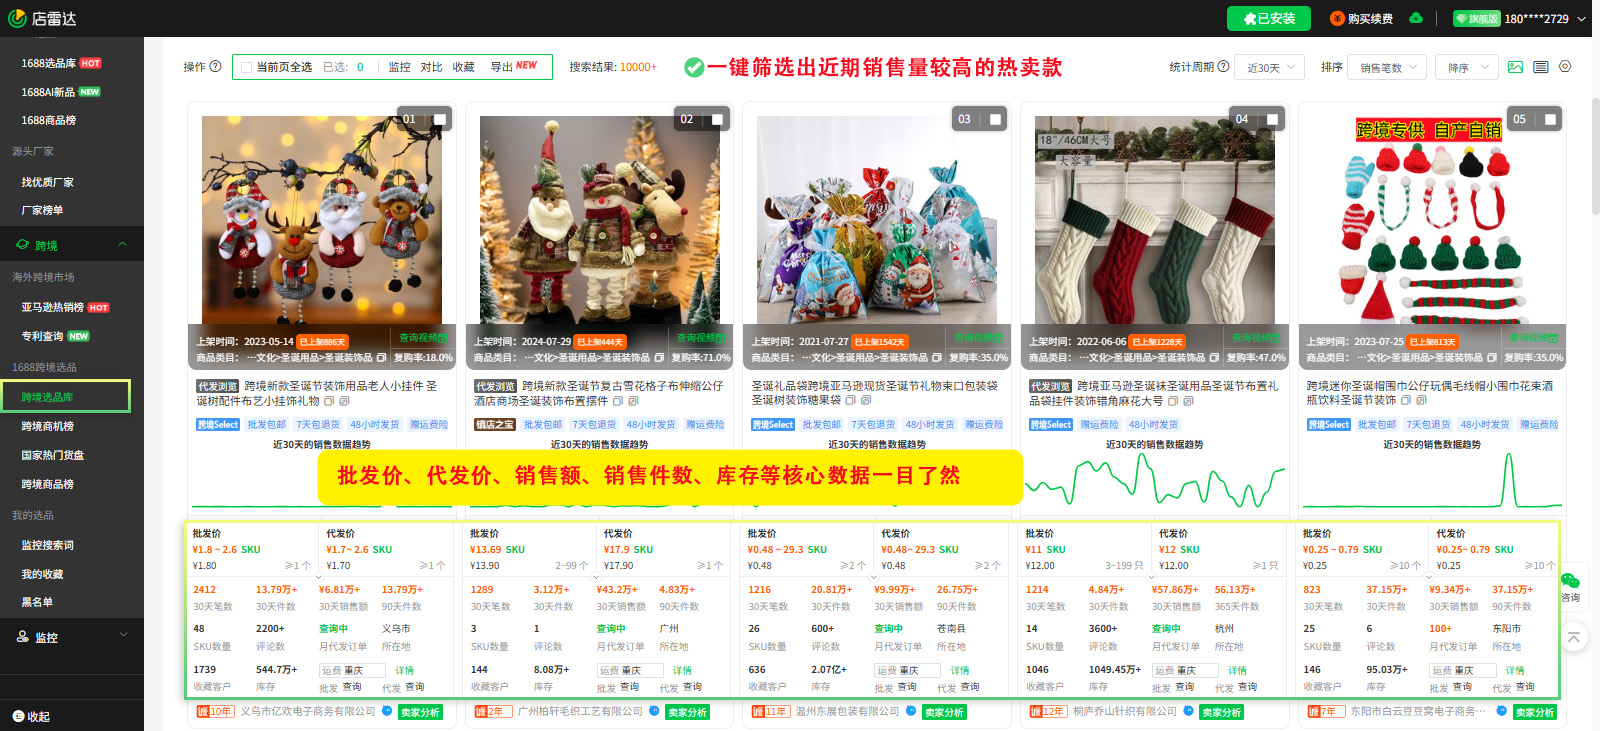
Task: Tick the 当前页全选 checkbox
Action: (246, 68)
